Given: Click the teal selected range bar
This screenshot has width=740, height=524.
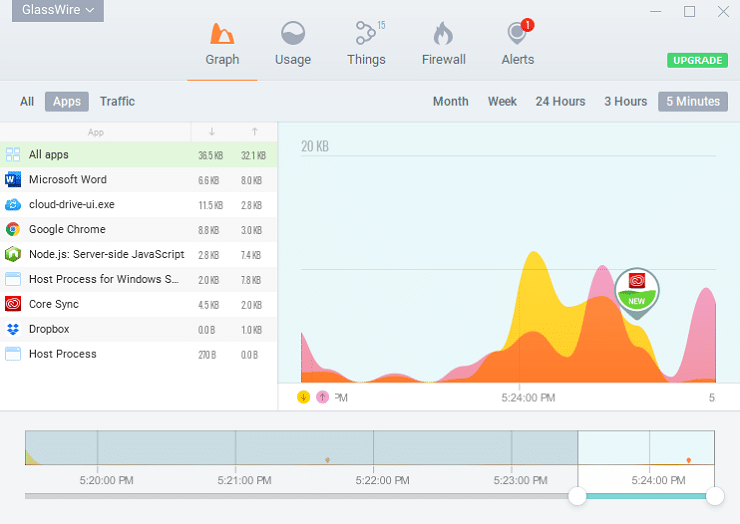Looking at the screenshot, I should [646, 496].
